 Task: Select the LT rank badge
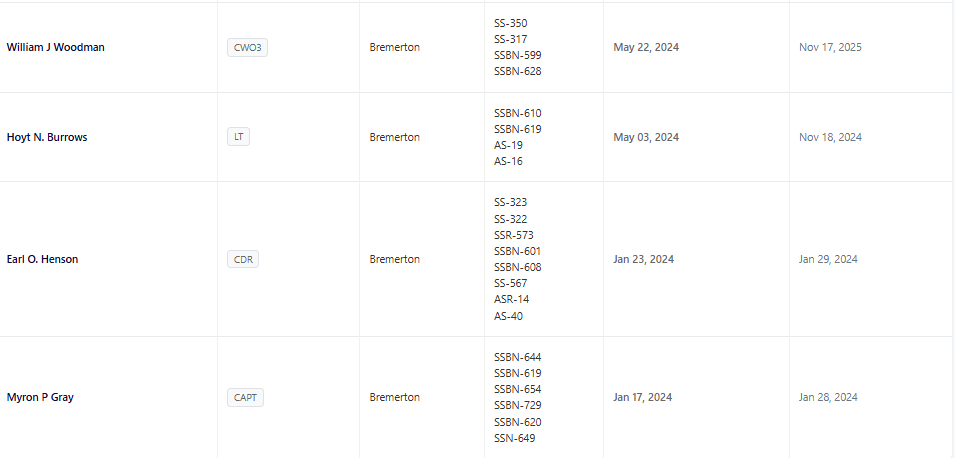point(238,137)
